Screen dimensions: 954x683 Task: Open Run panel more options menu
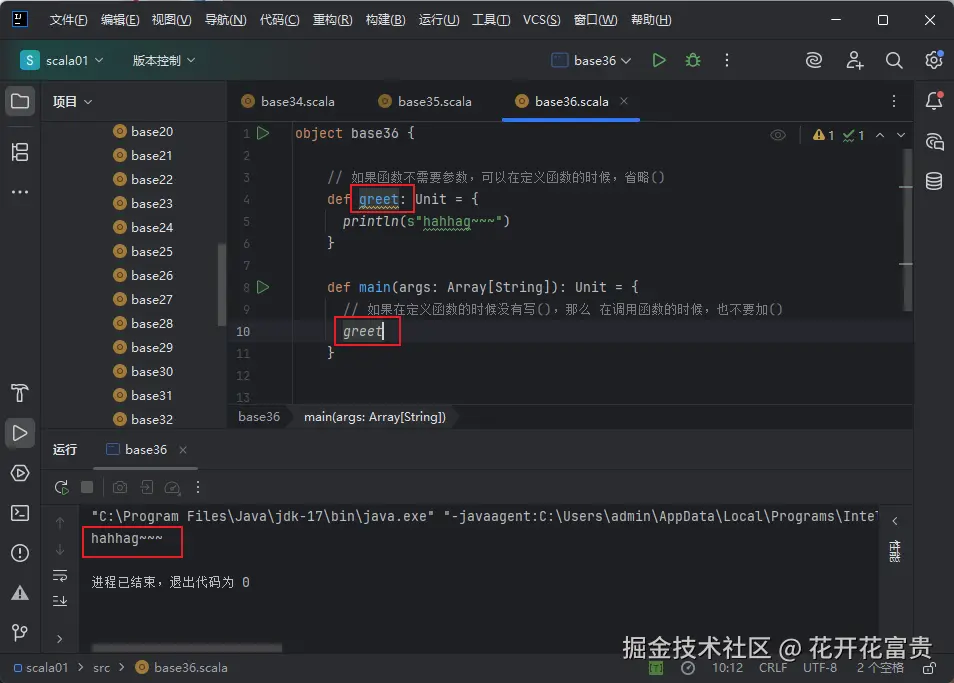[198, 487]
